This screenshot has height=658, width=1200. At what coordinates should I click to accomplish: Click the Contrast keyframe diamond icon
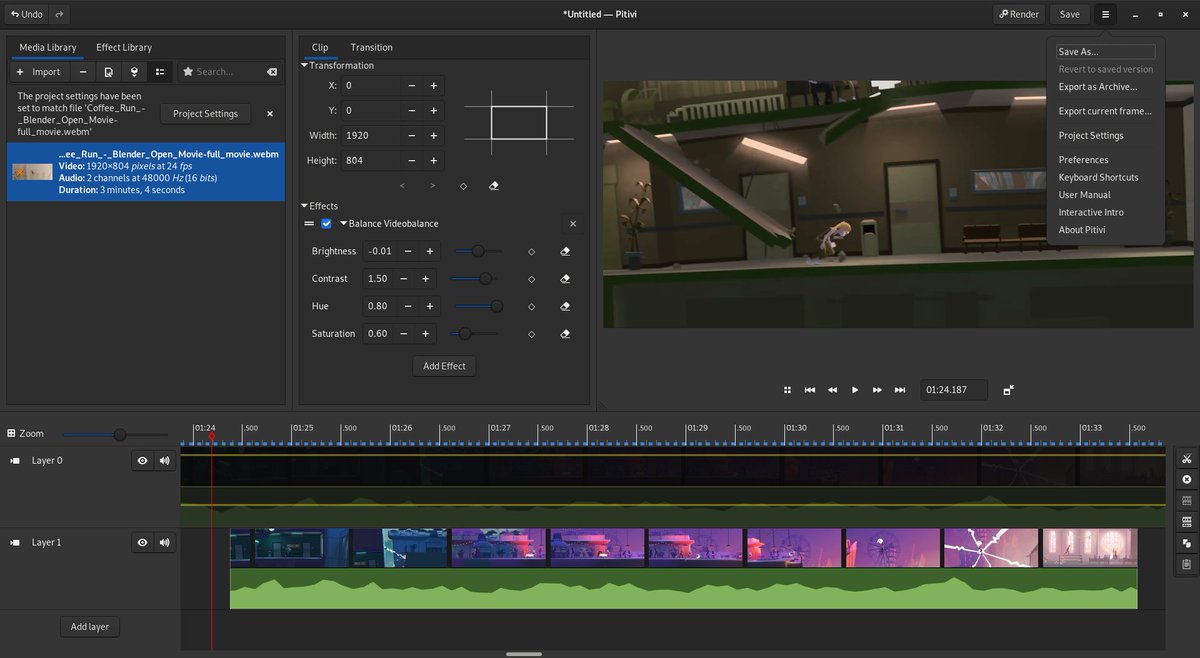tap(531, 279)
